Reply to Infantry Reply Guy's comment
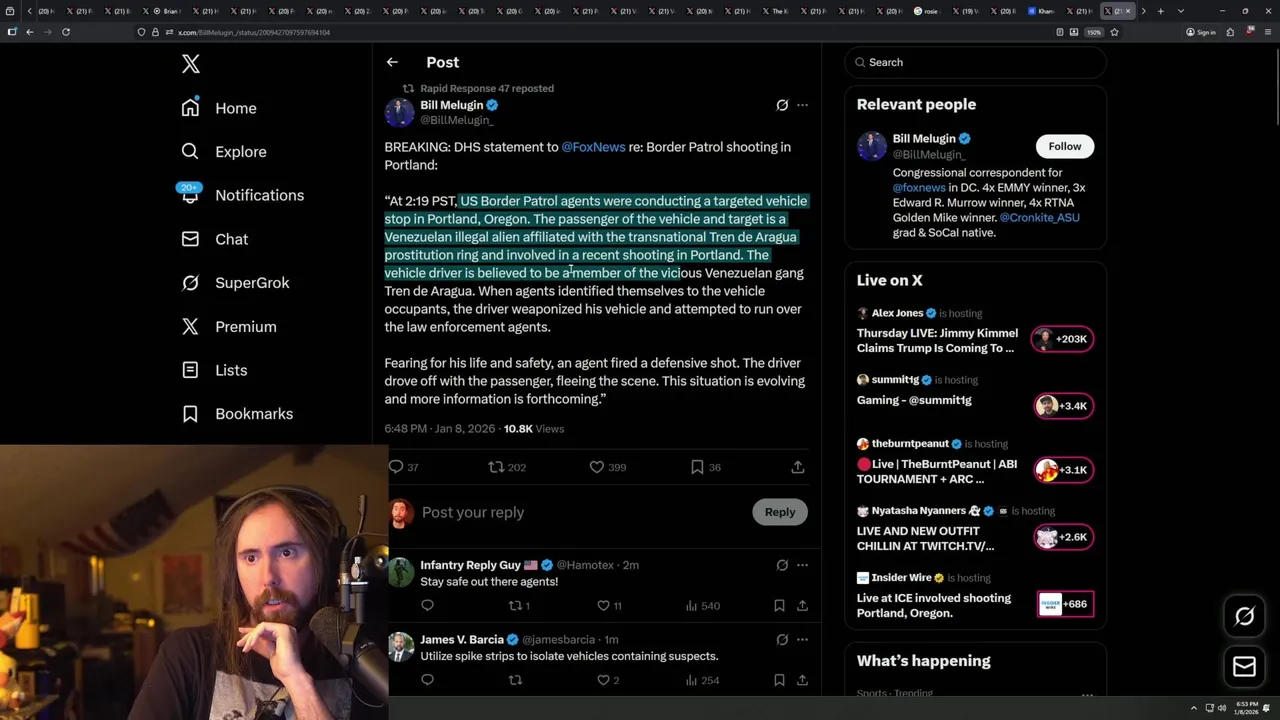 tap(427, 605)
